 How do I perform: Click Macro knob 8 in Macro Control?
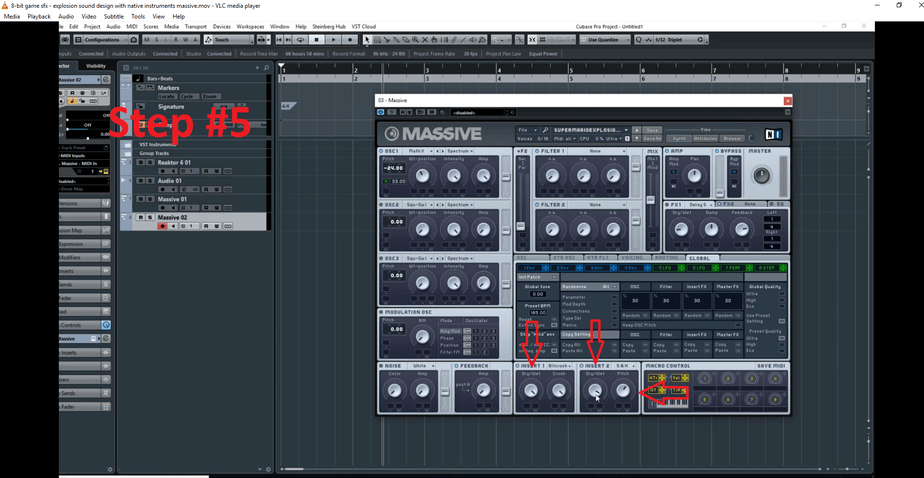coord(776,400)
